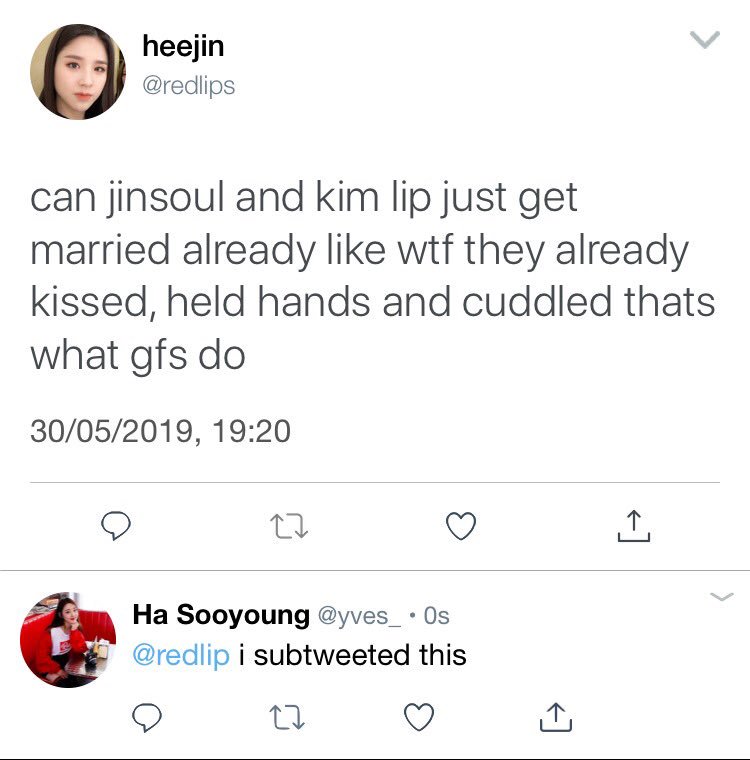Image resolution: width=750 pixels, height=760 pixels.
Task: Retweet Ha Sooyoung's reply
Action: coord(287,717)
